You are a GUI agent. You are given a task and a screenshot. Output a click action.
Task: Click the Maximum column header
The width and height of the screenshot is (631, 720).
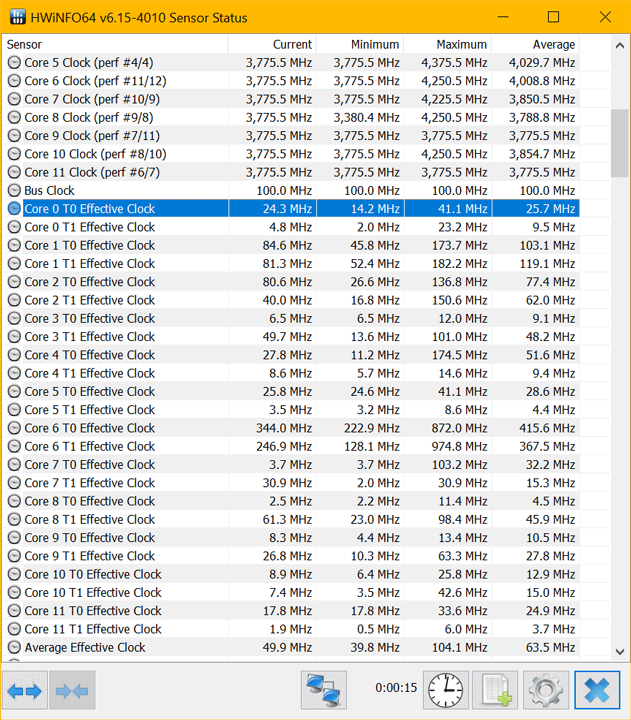coord(447,44)
